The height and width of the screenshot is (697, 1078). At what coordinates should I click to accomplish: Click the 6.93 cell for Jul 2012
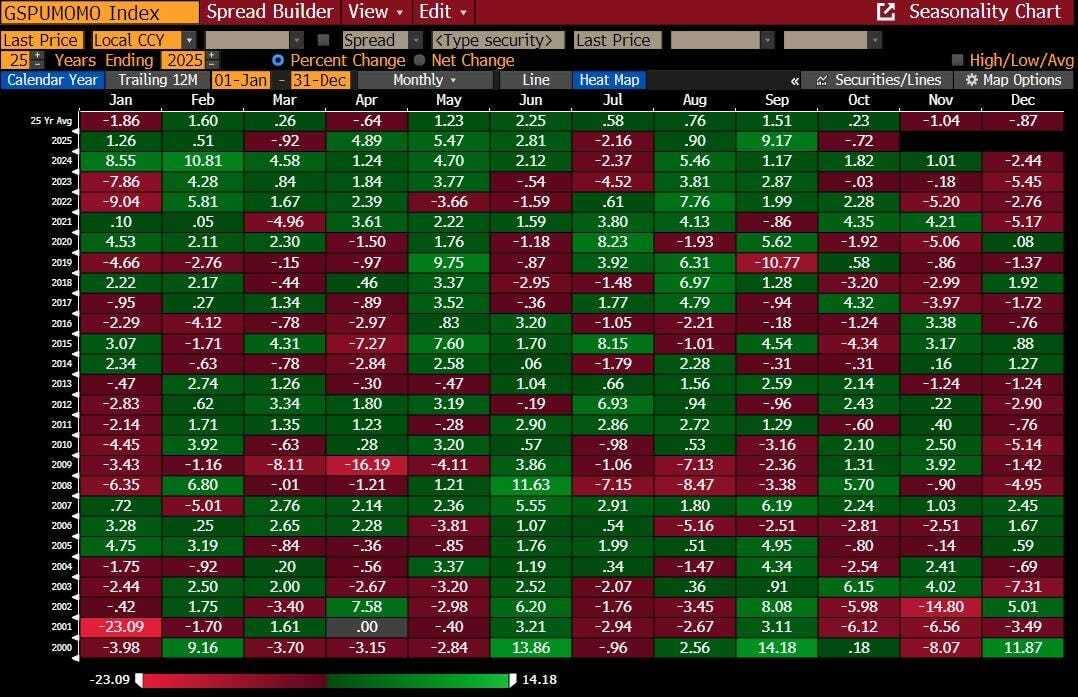click(612, 403)
